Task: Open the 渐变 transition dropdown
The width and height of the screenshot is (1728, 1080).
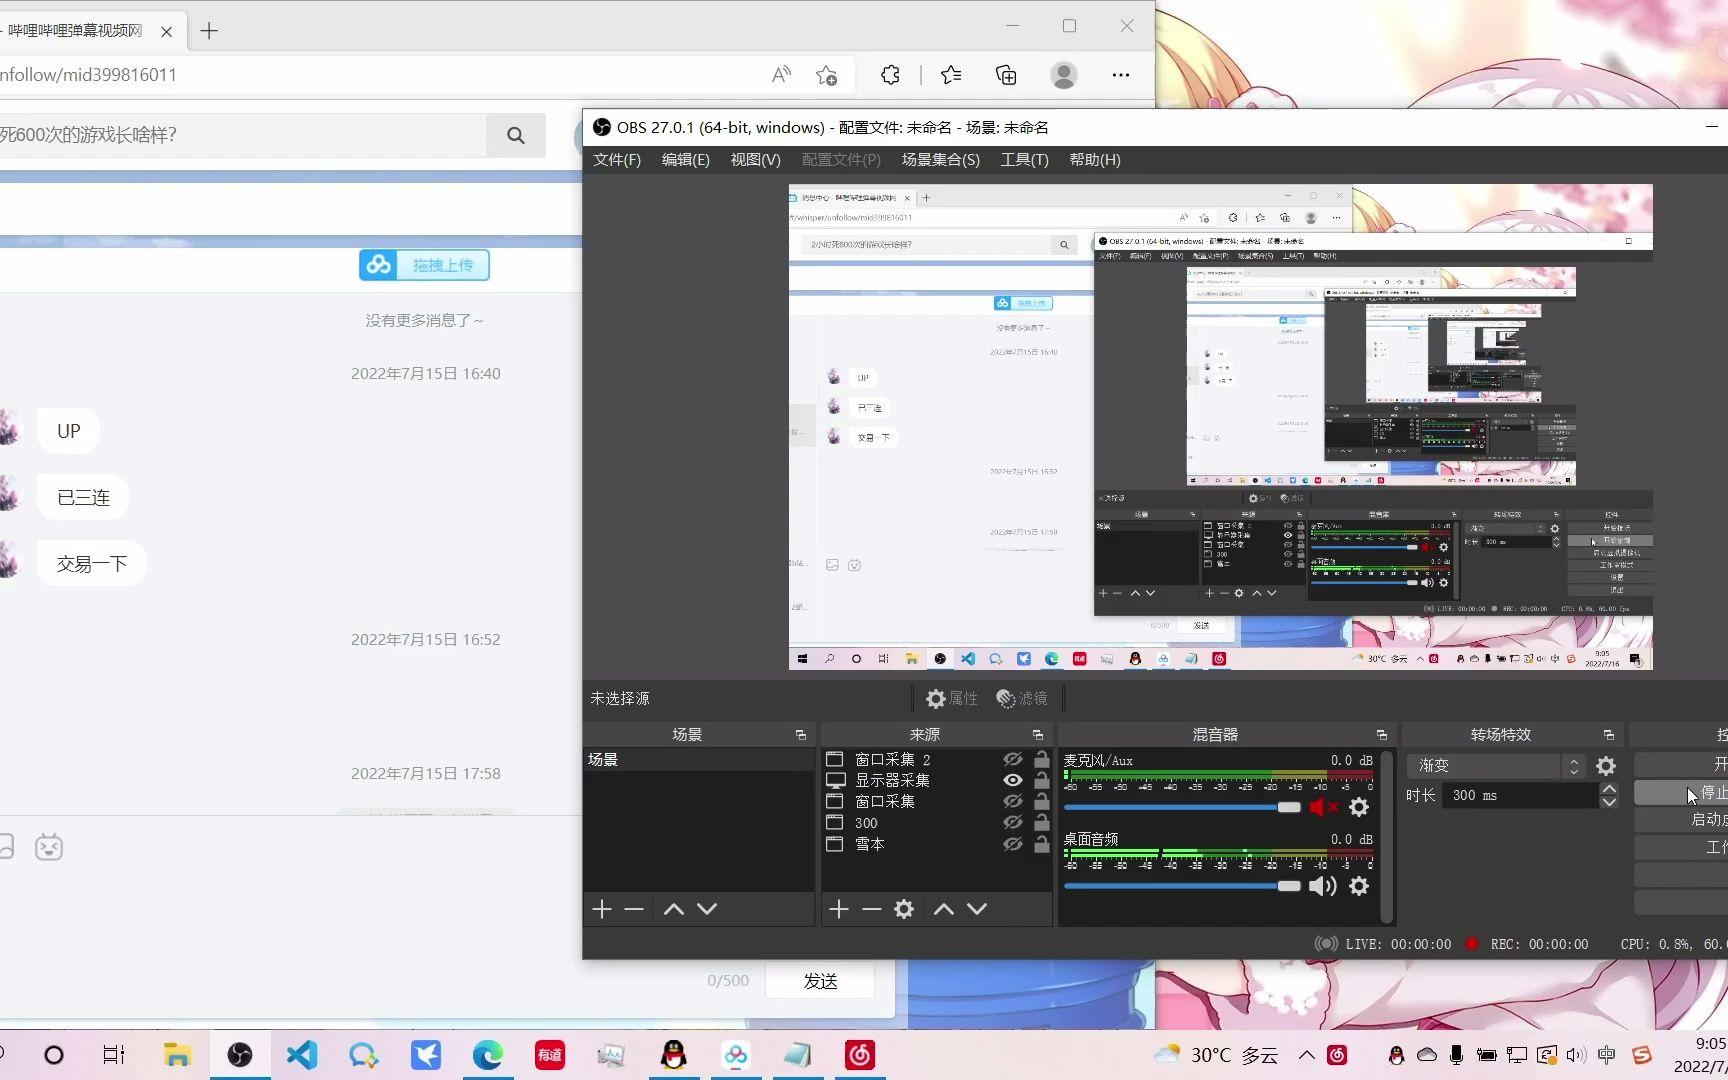Action: (1496, 766)
